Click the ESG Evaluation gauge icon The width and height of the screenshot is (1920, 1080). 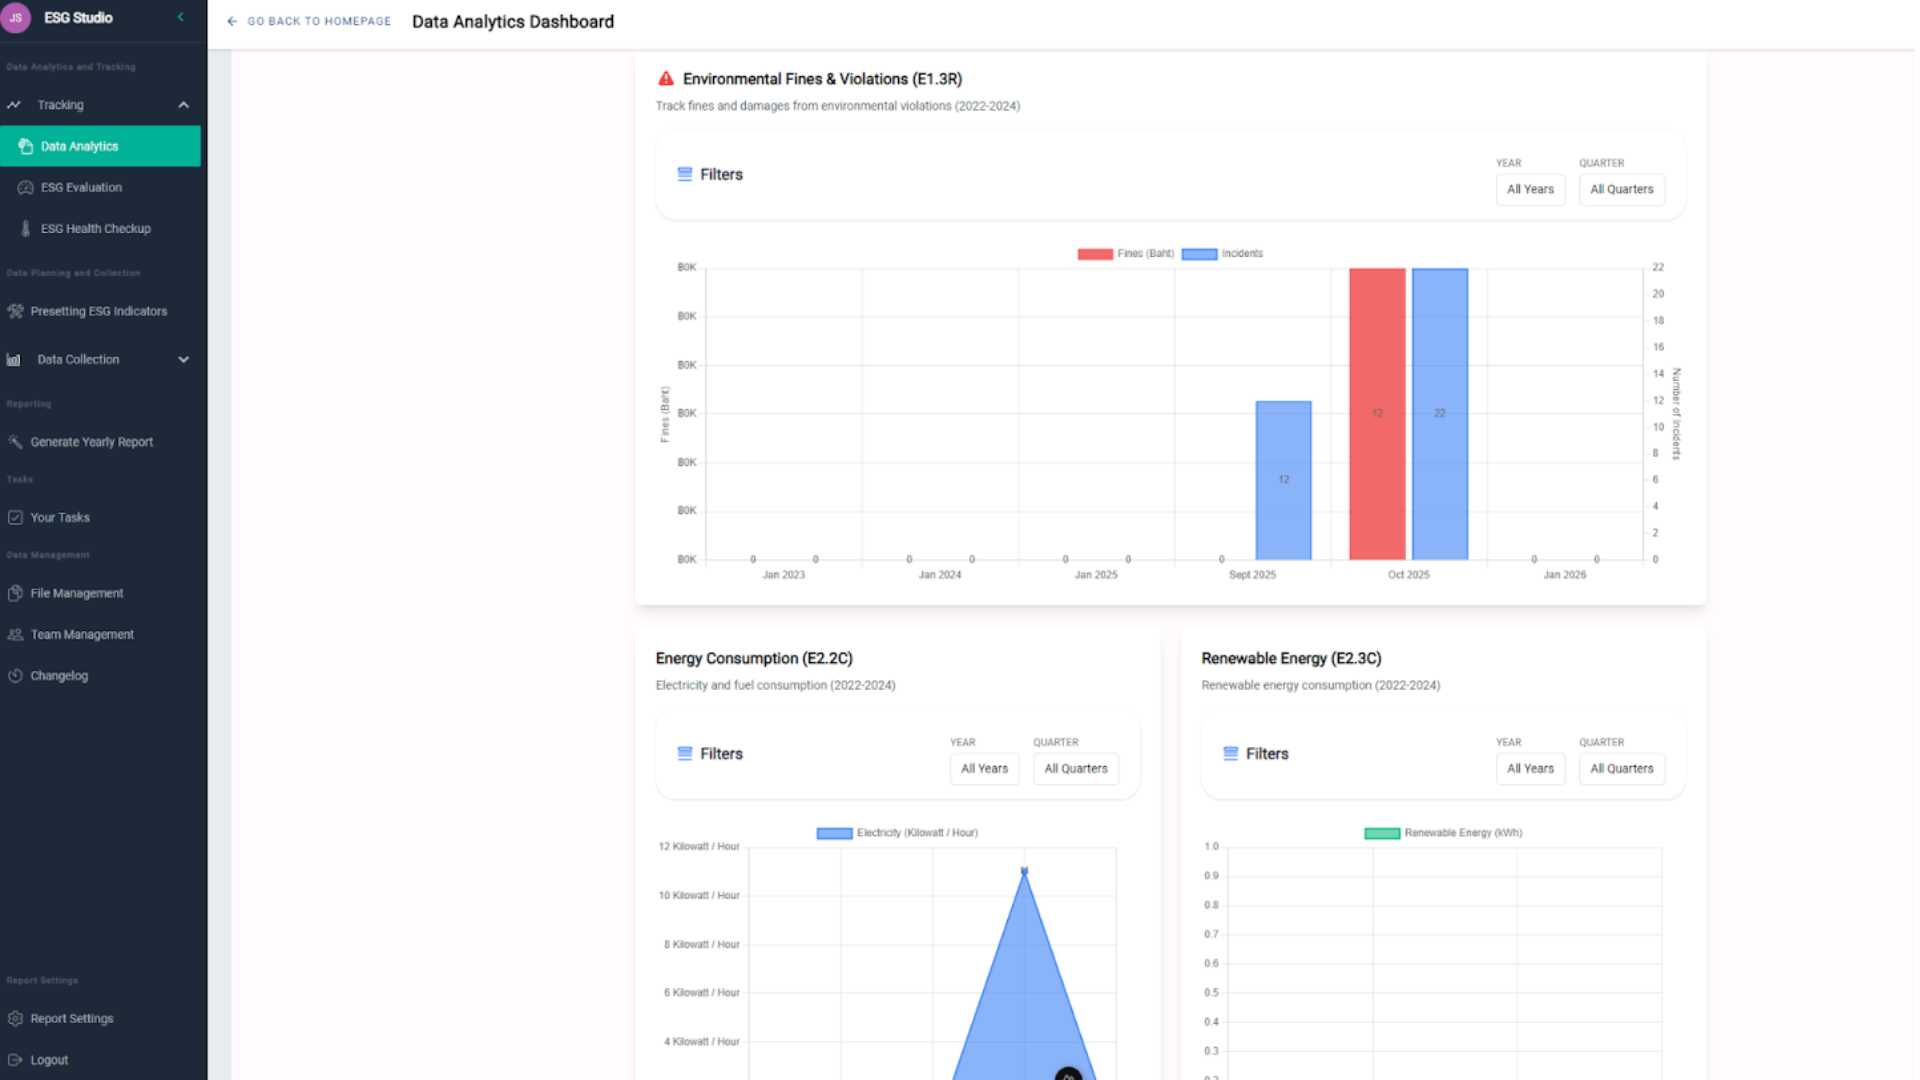(26, 187)
